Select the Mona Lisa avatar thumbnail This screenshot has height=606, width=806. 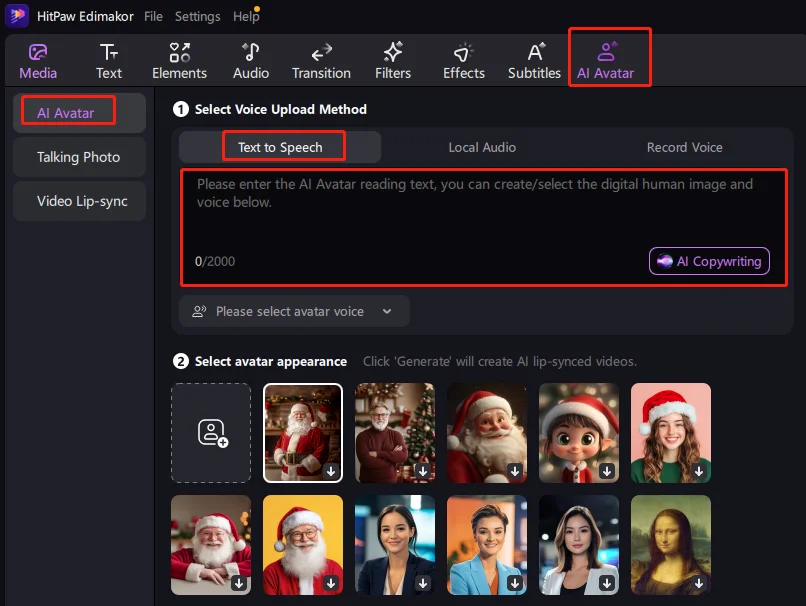point(671,544)
